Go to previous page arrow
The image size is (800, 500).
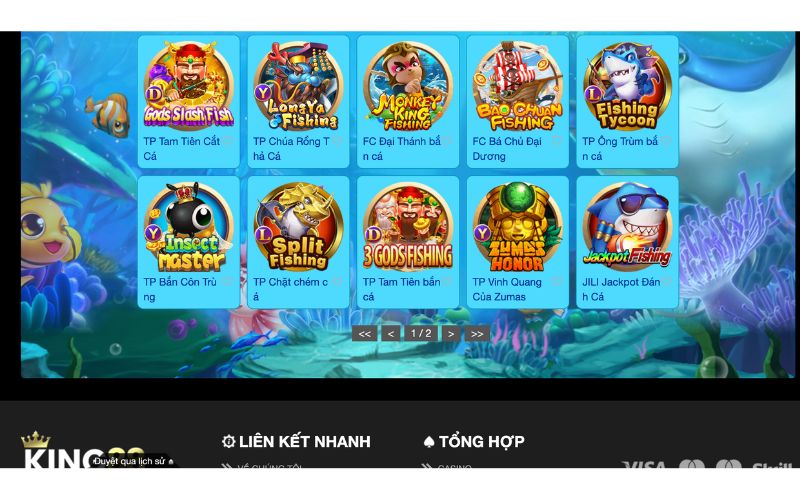click(x=391, y=334)
